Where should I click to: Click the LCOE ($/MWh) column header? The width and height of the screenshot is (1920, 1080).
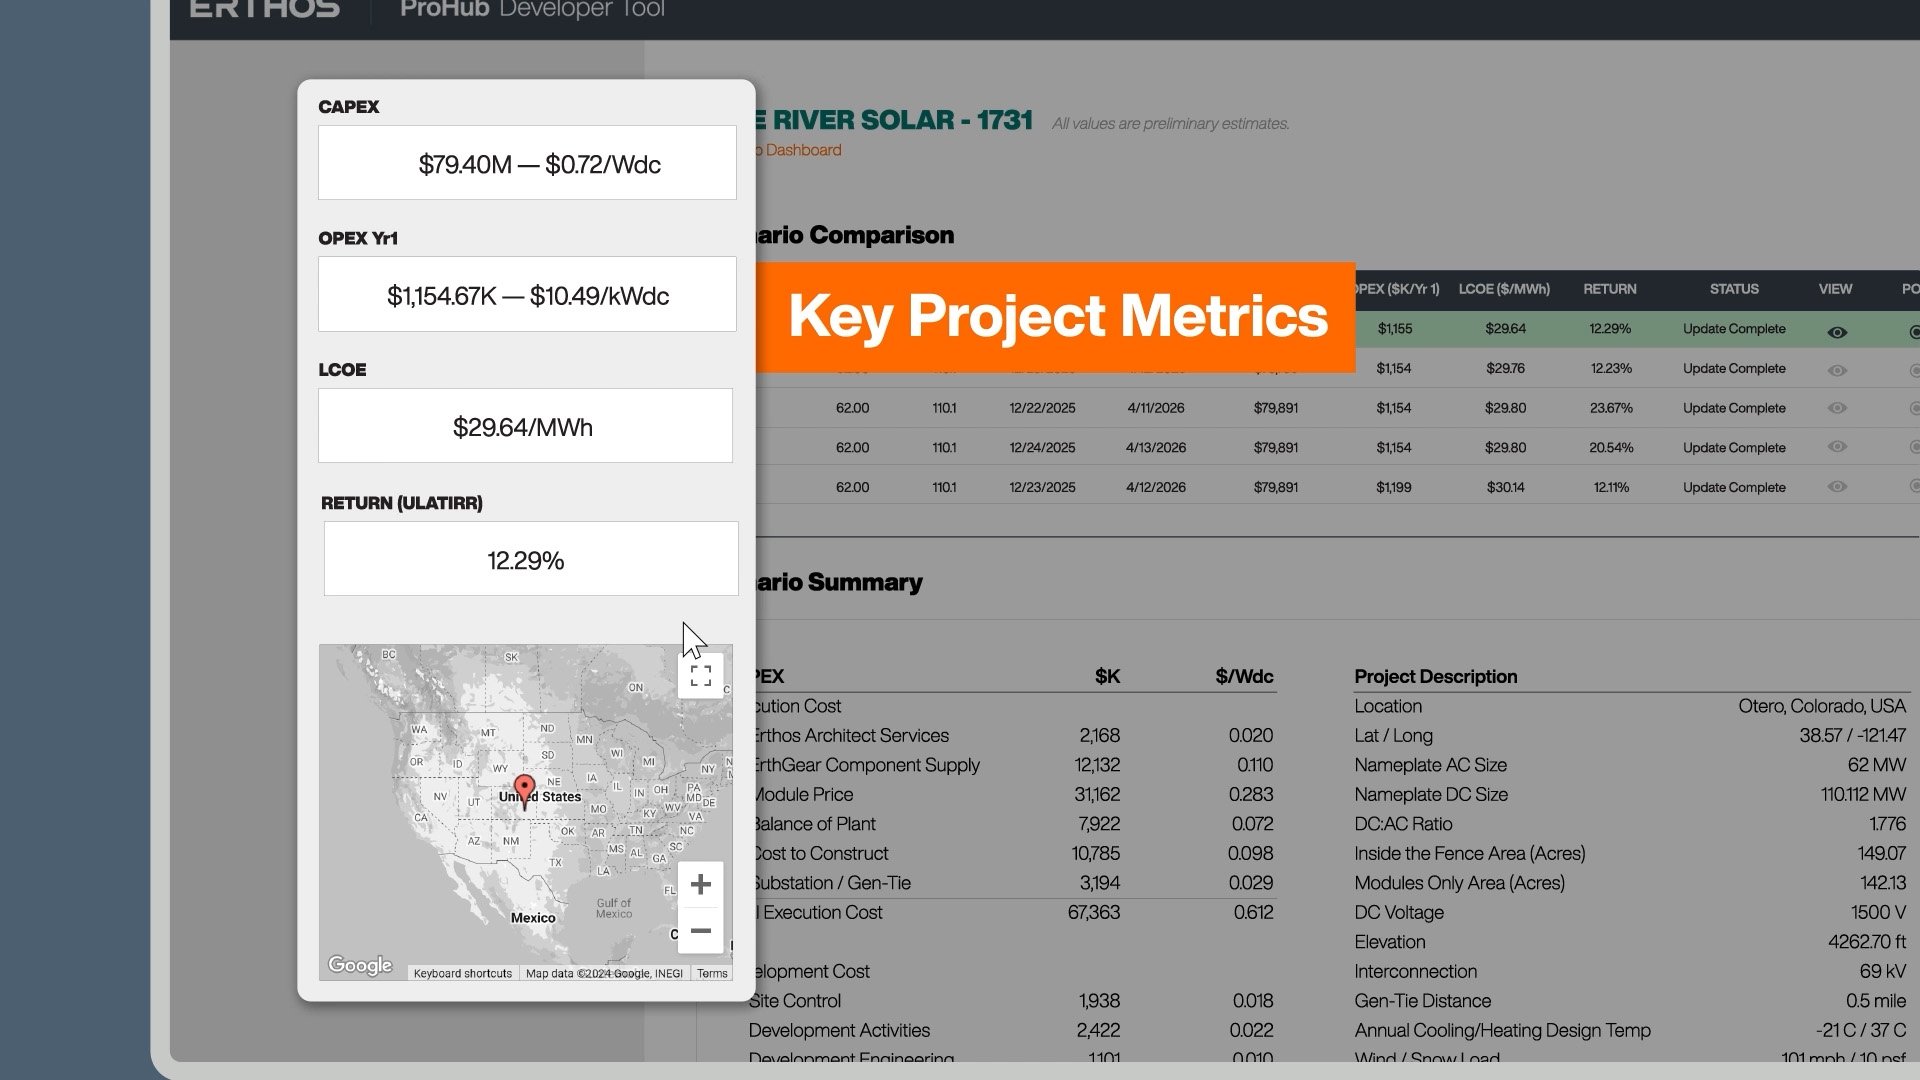click(x=1503, y=289)
